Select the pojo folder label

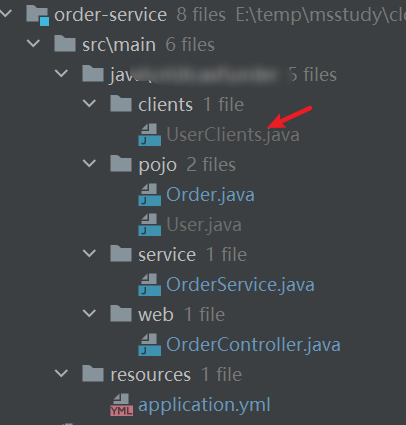tap(157, 165)
